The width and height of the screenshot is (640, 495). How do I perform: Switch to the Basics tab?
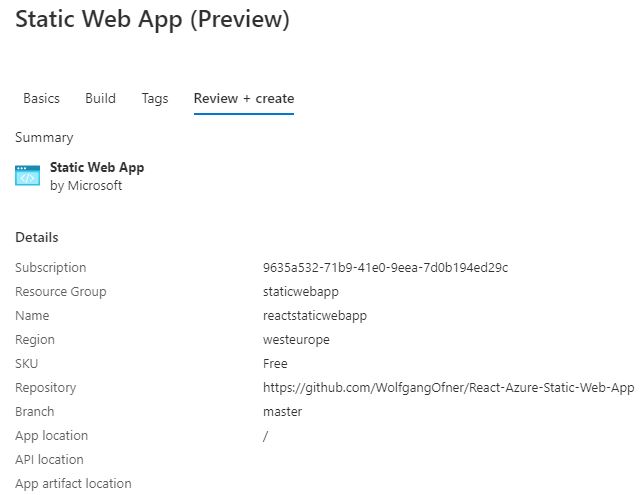pos(42,98)
